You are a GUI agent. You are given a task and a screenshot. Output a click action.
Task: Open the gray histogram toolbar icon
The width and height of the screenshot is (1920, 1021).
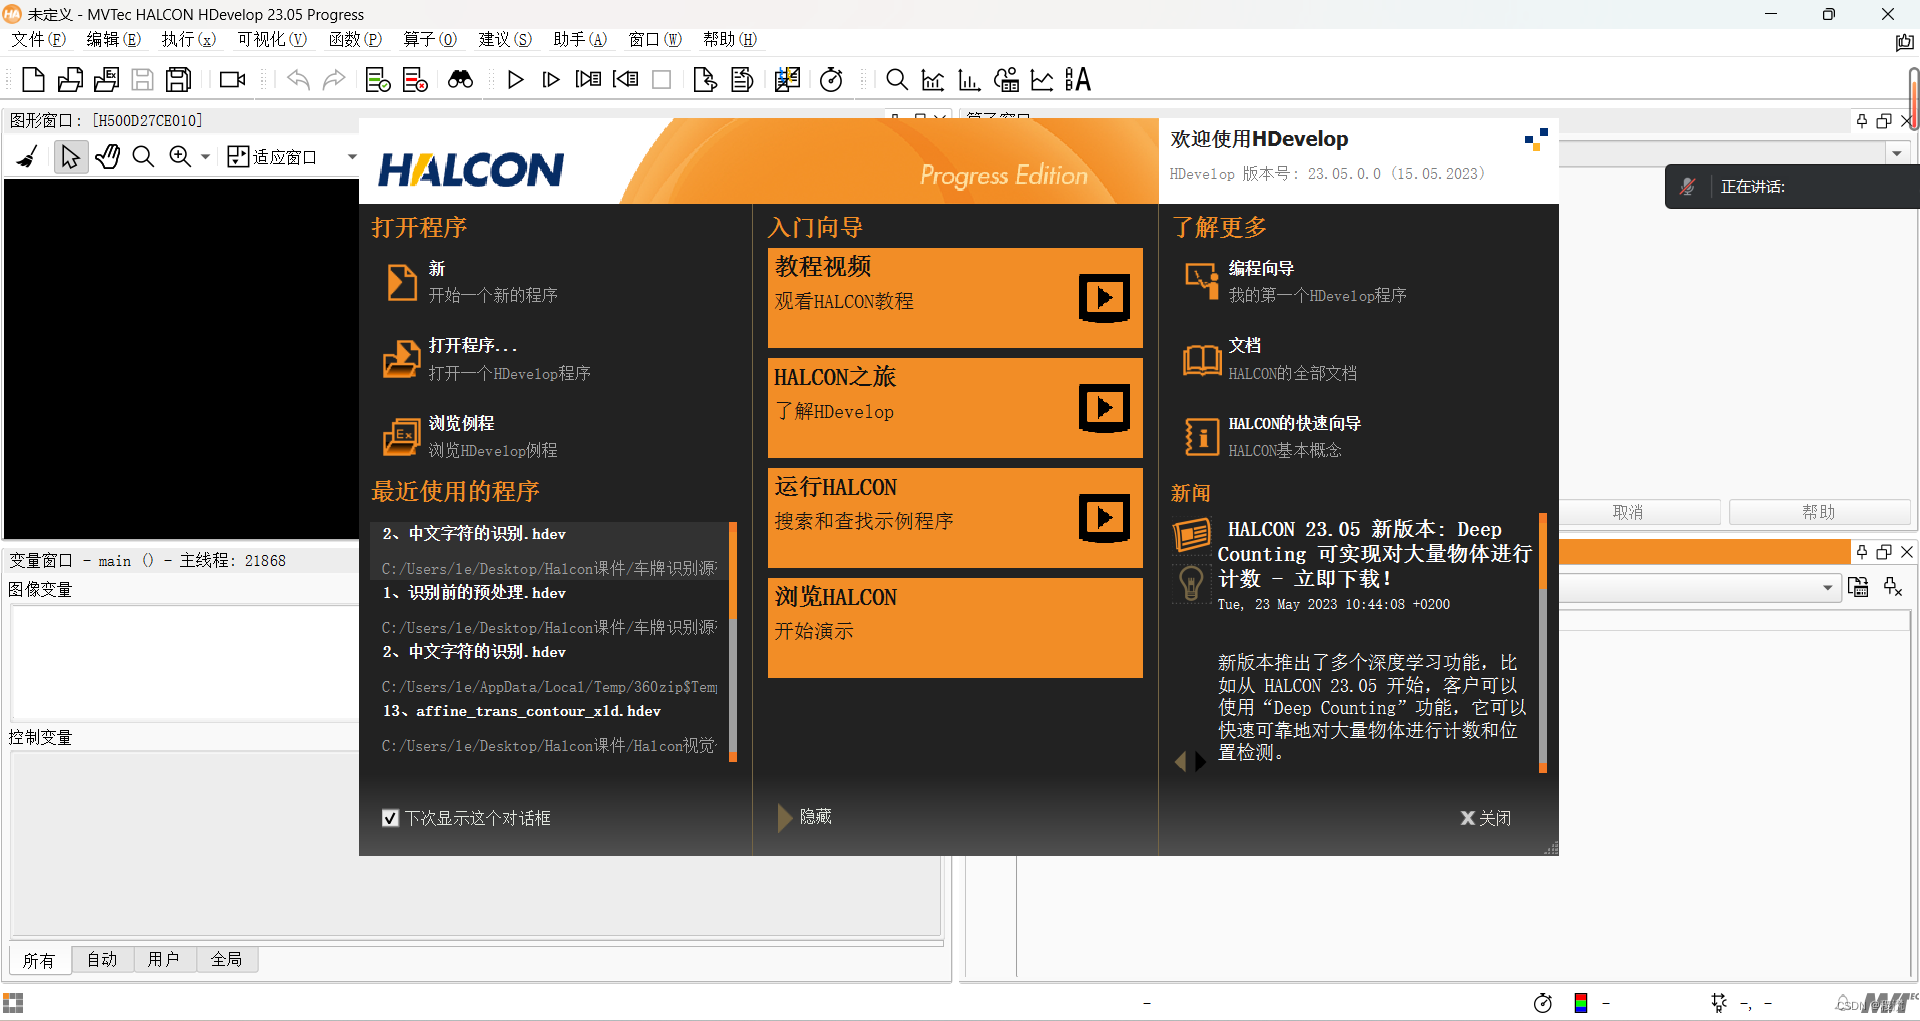[x=933, y=79]
